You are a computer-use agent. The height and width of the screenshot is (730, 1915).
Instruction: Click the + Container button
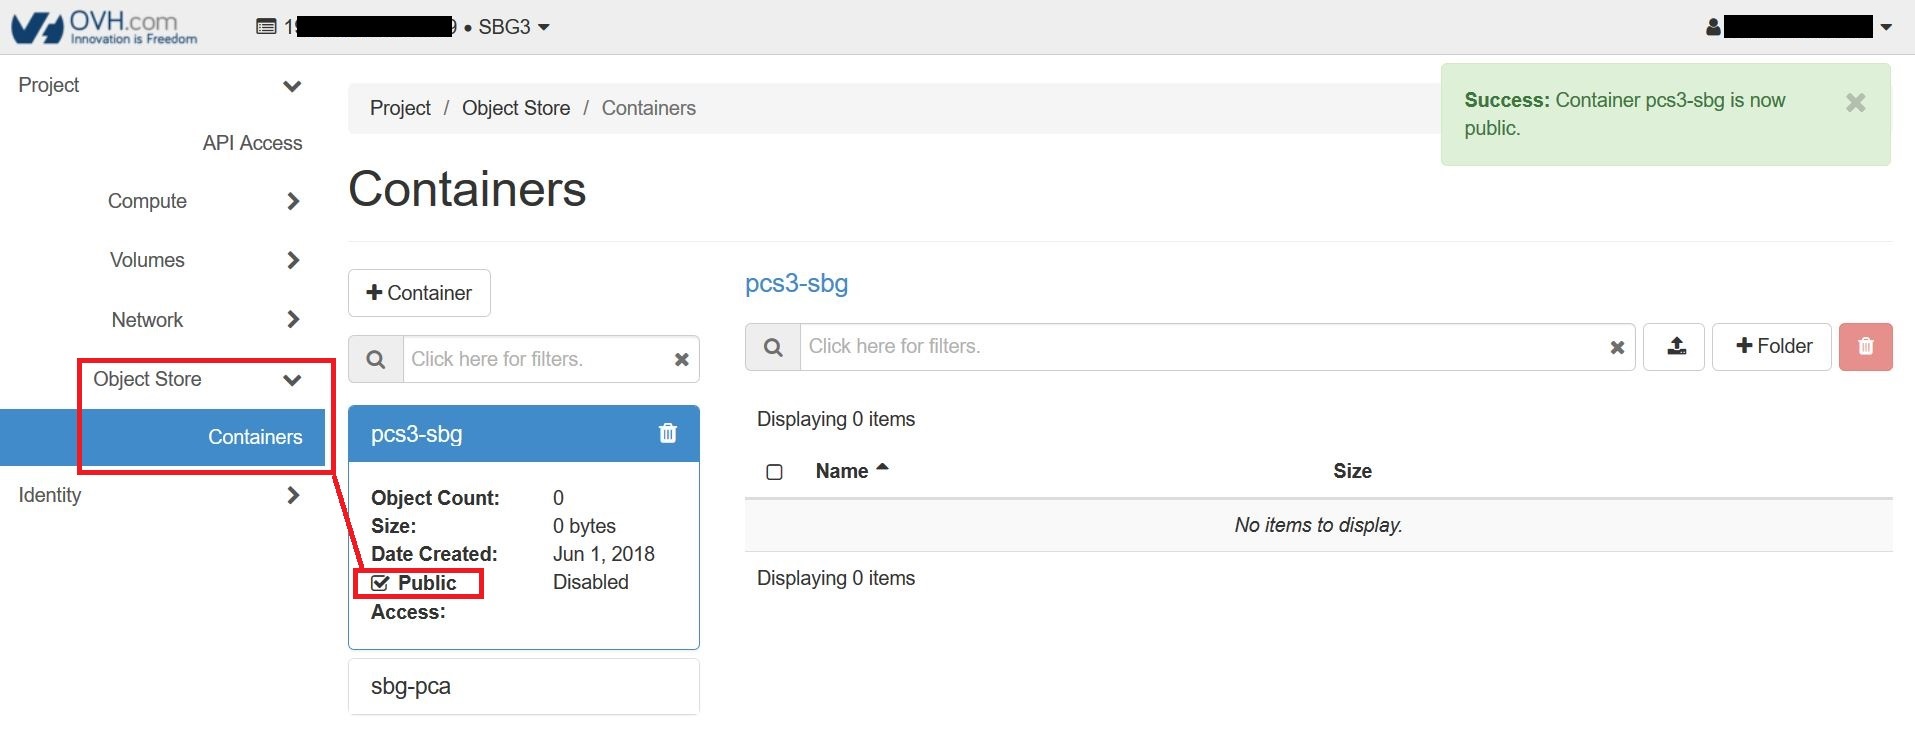click(419, 293)
